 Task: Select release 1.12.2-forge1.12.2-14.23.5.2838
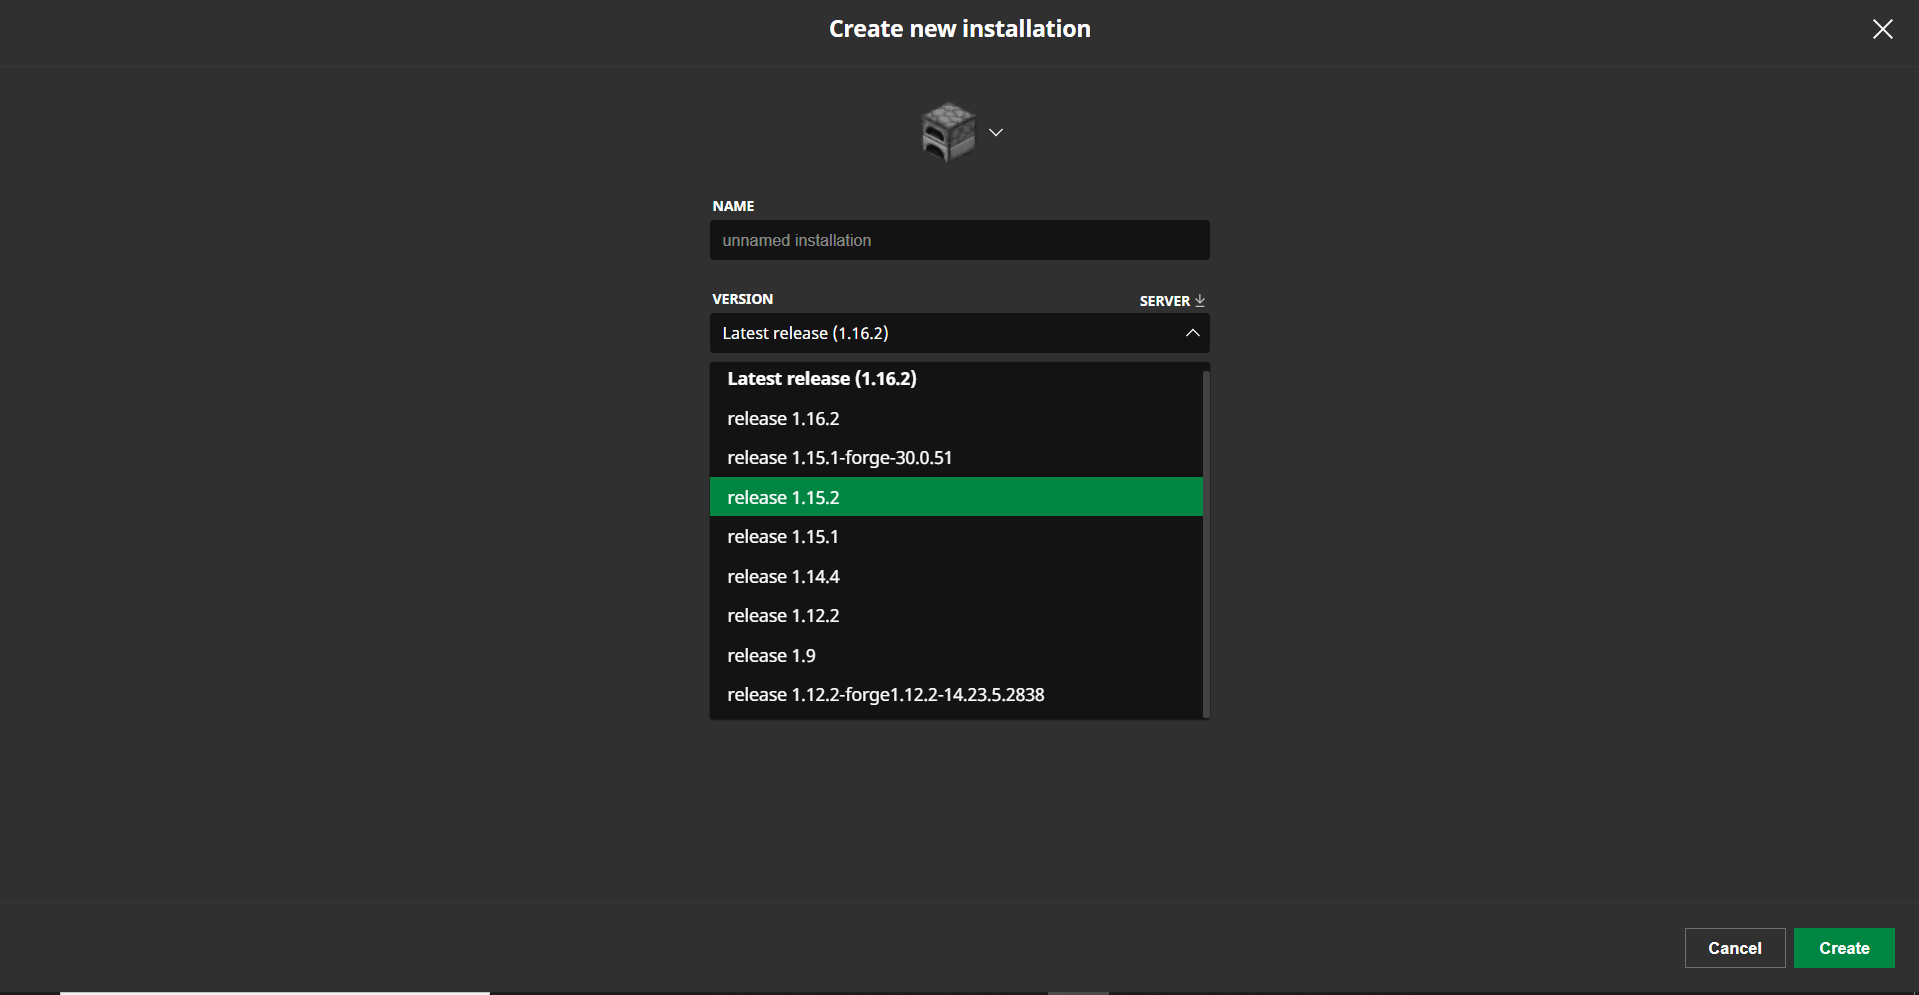885,695
